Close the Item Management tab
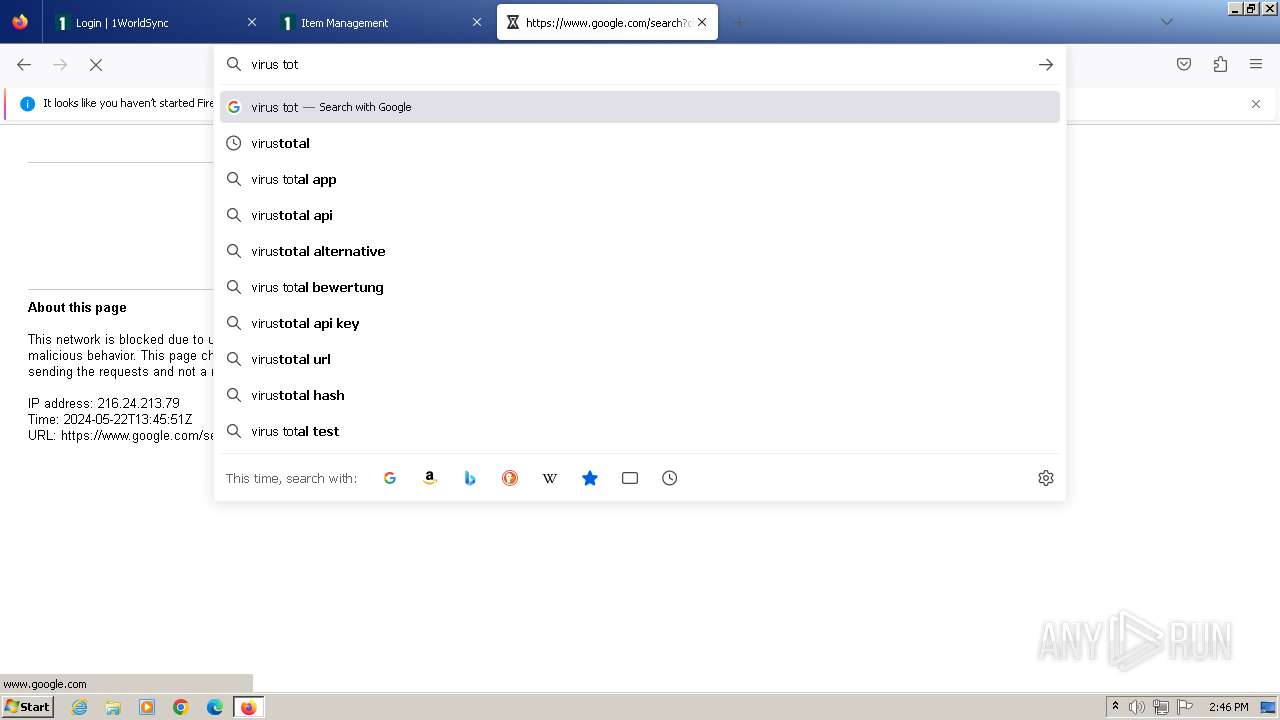1280x720 pixels. point(477,22)
